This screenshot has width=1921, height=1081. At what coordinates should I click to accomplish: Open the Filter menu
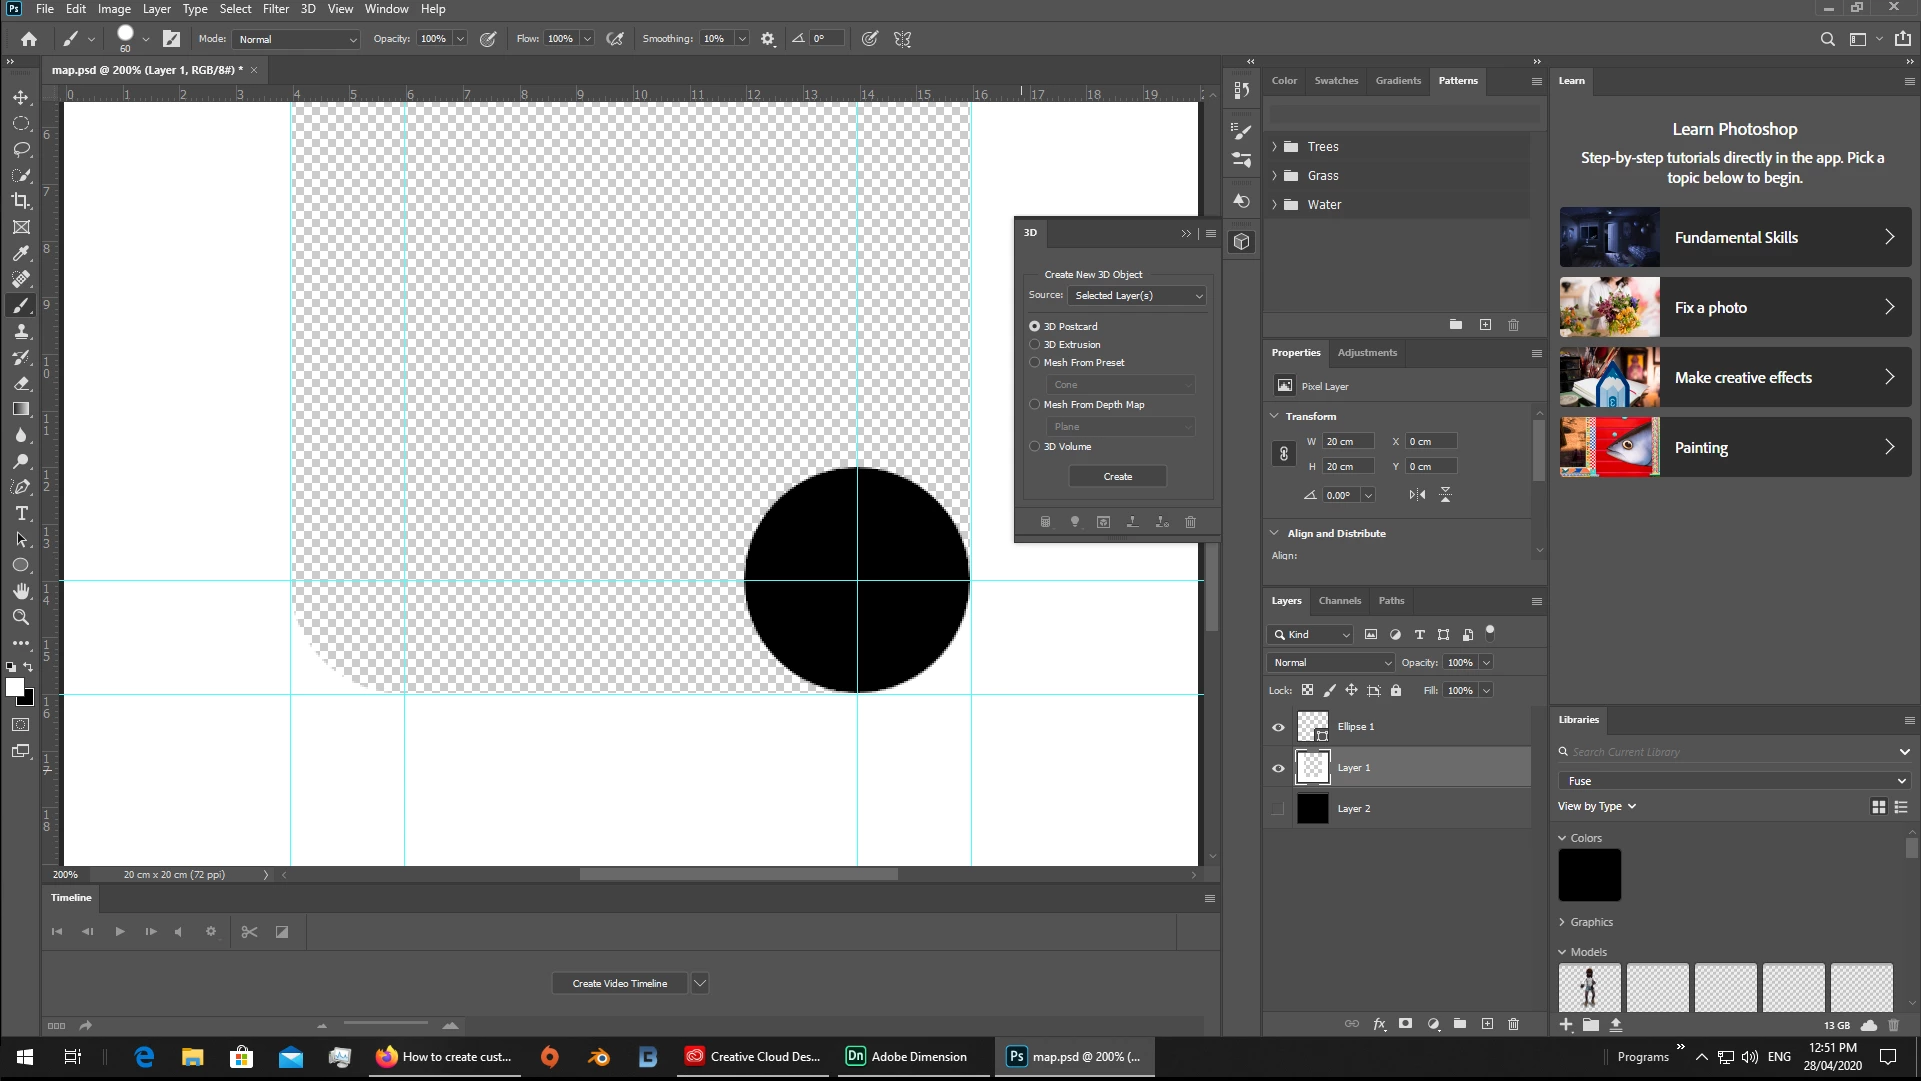point(276,9)
